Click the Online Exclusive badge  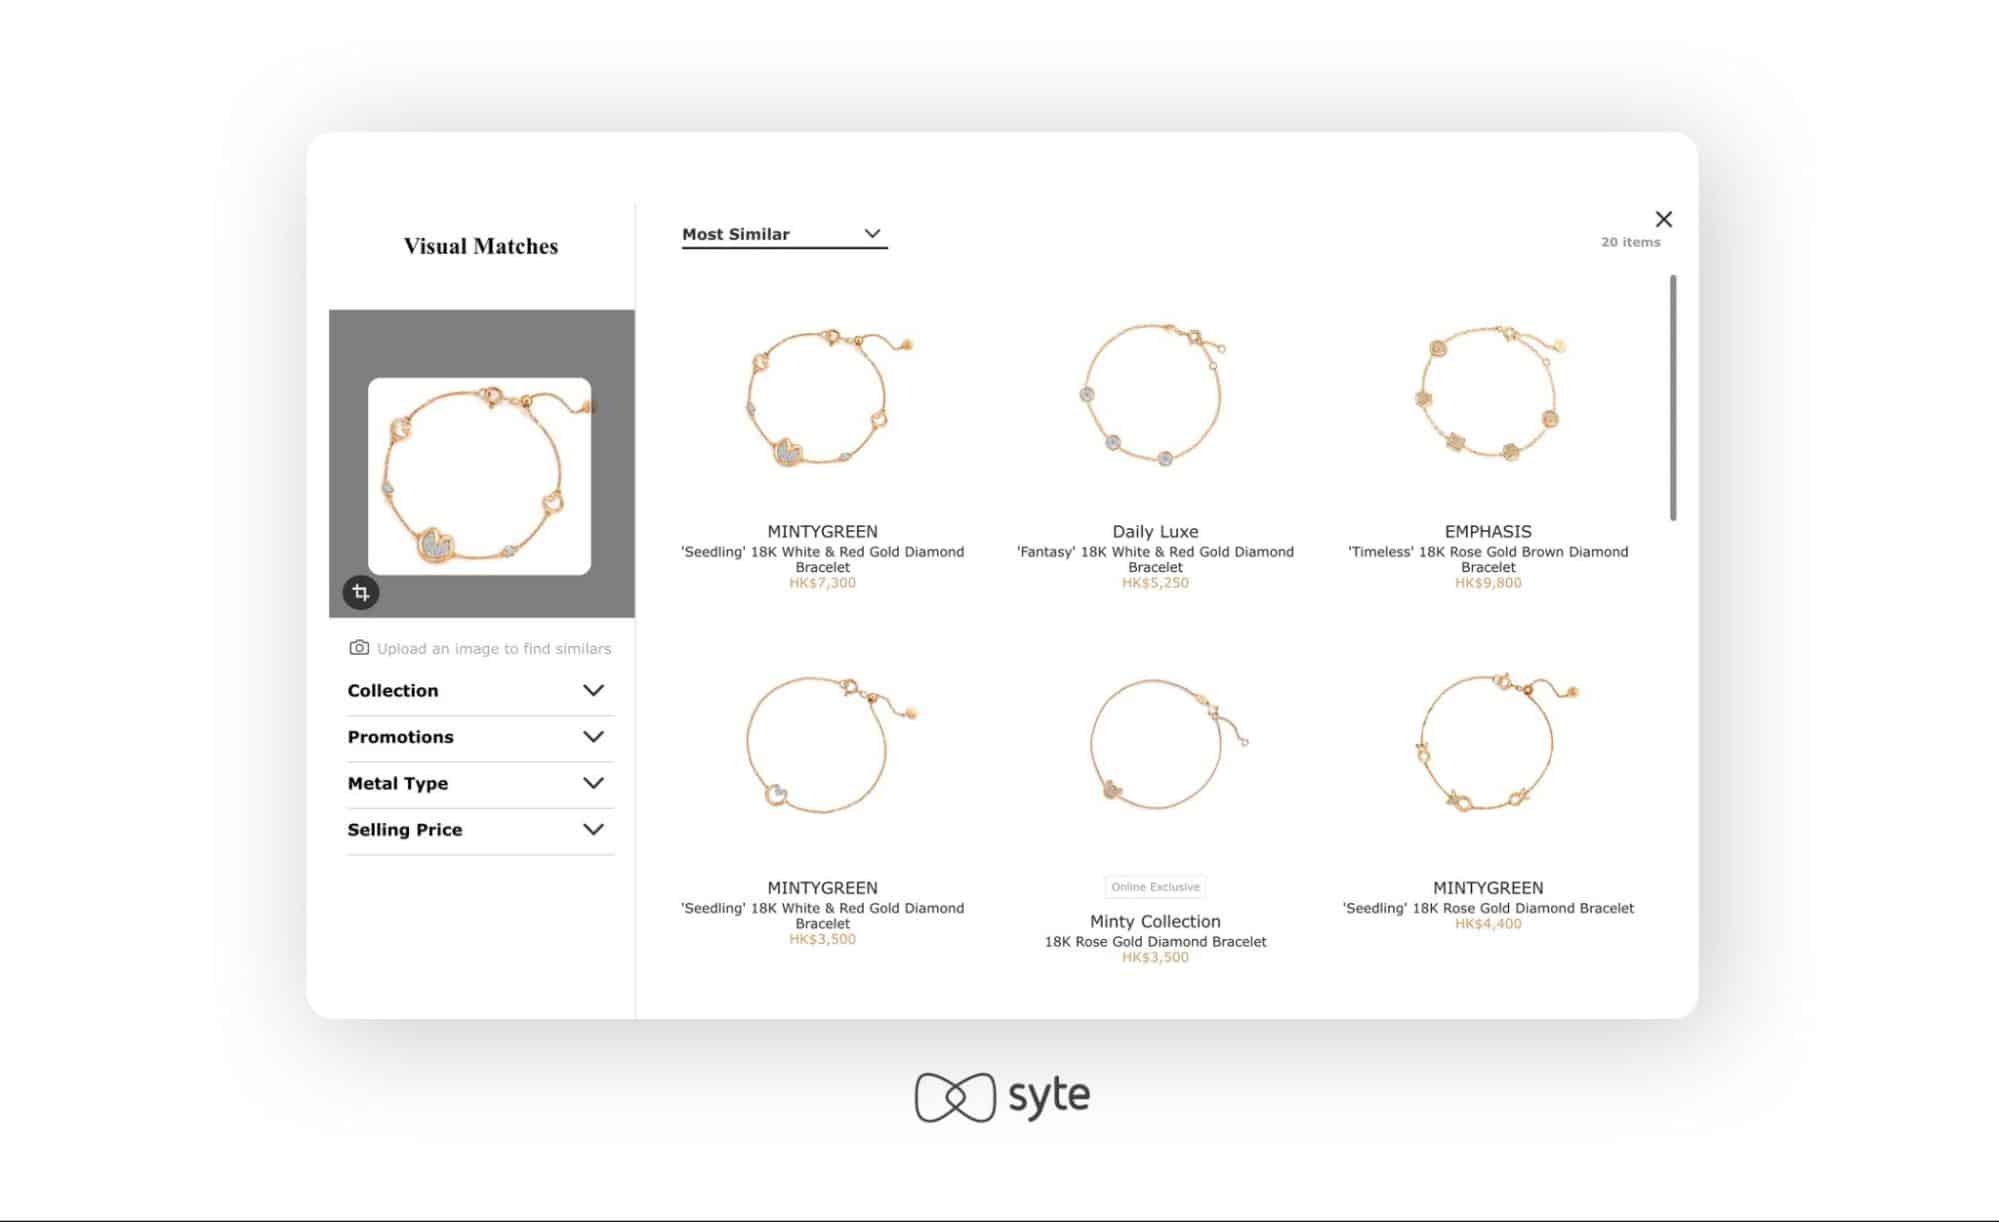pyautogui.click(x=1155, y=887)
